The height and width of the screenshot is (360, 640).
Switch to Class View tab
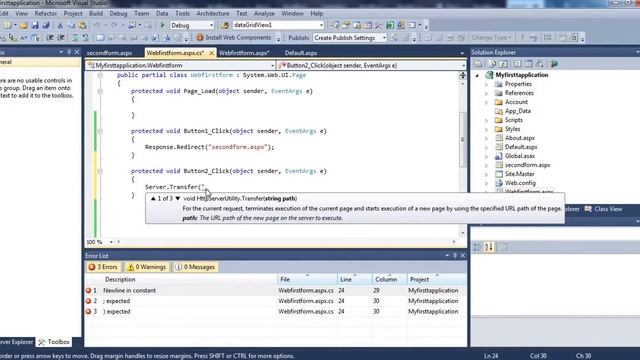coord(604,209)
